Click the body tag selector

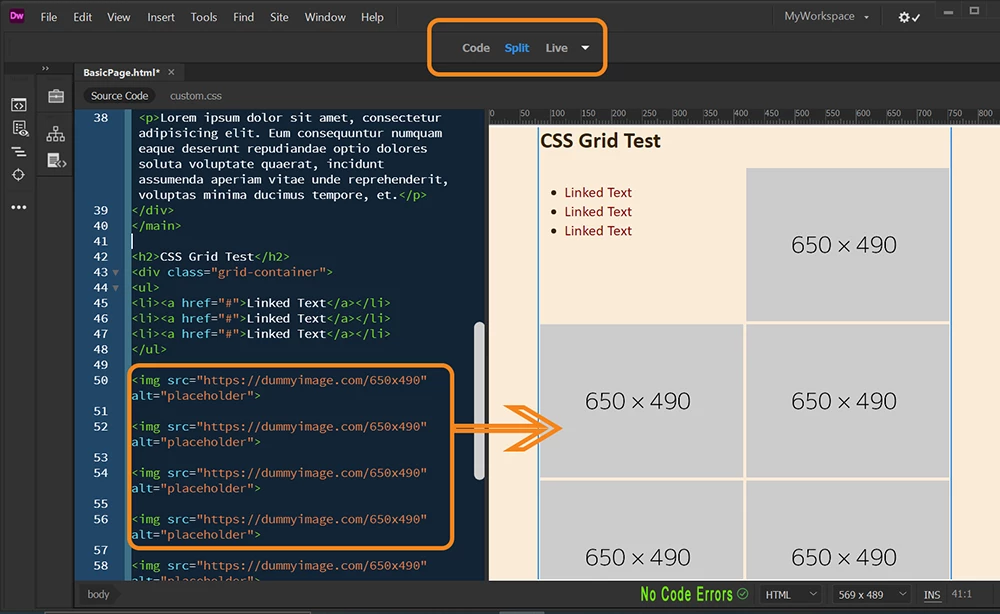pos(98,594)
